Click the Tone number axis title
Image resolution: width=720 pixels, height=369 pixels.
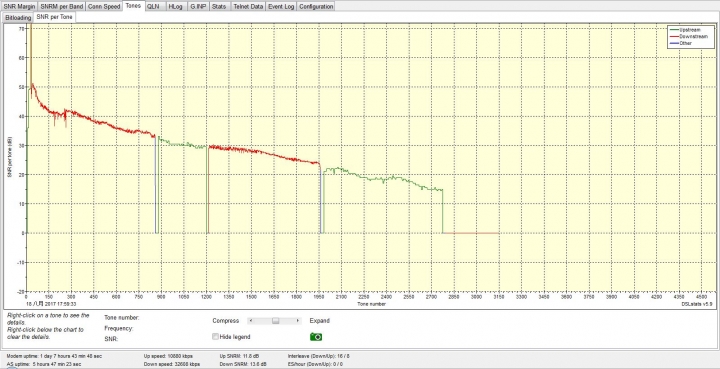(x=371, y=304)
